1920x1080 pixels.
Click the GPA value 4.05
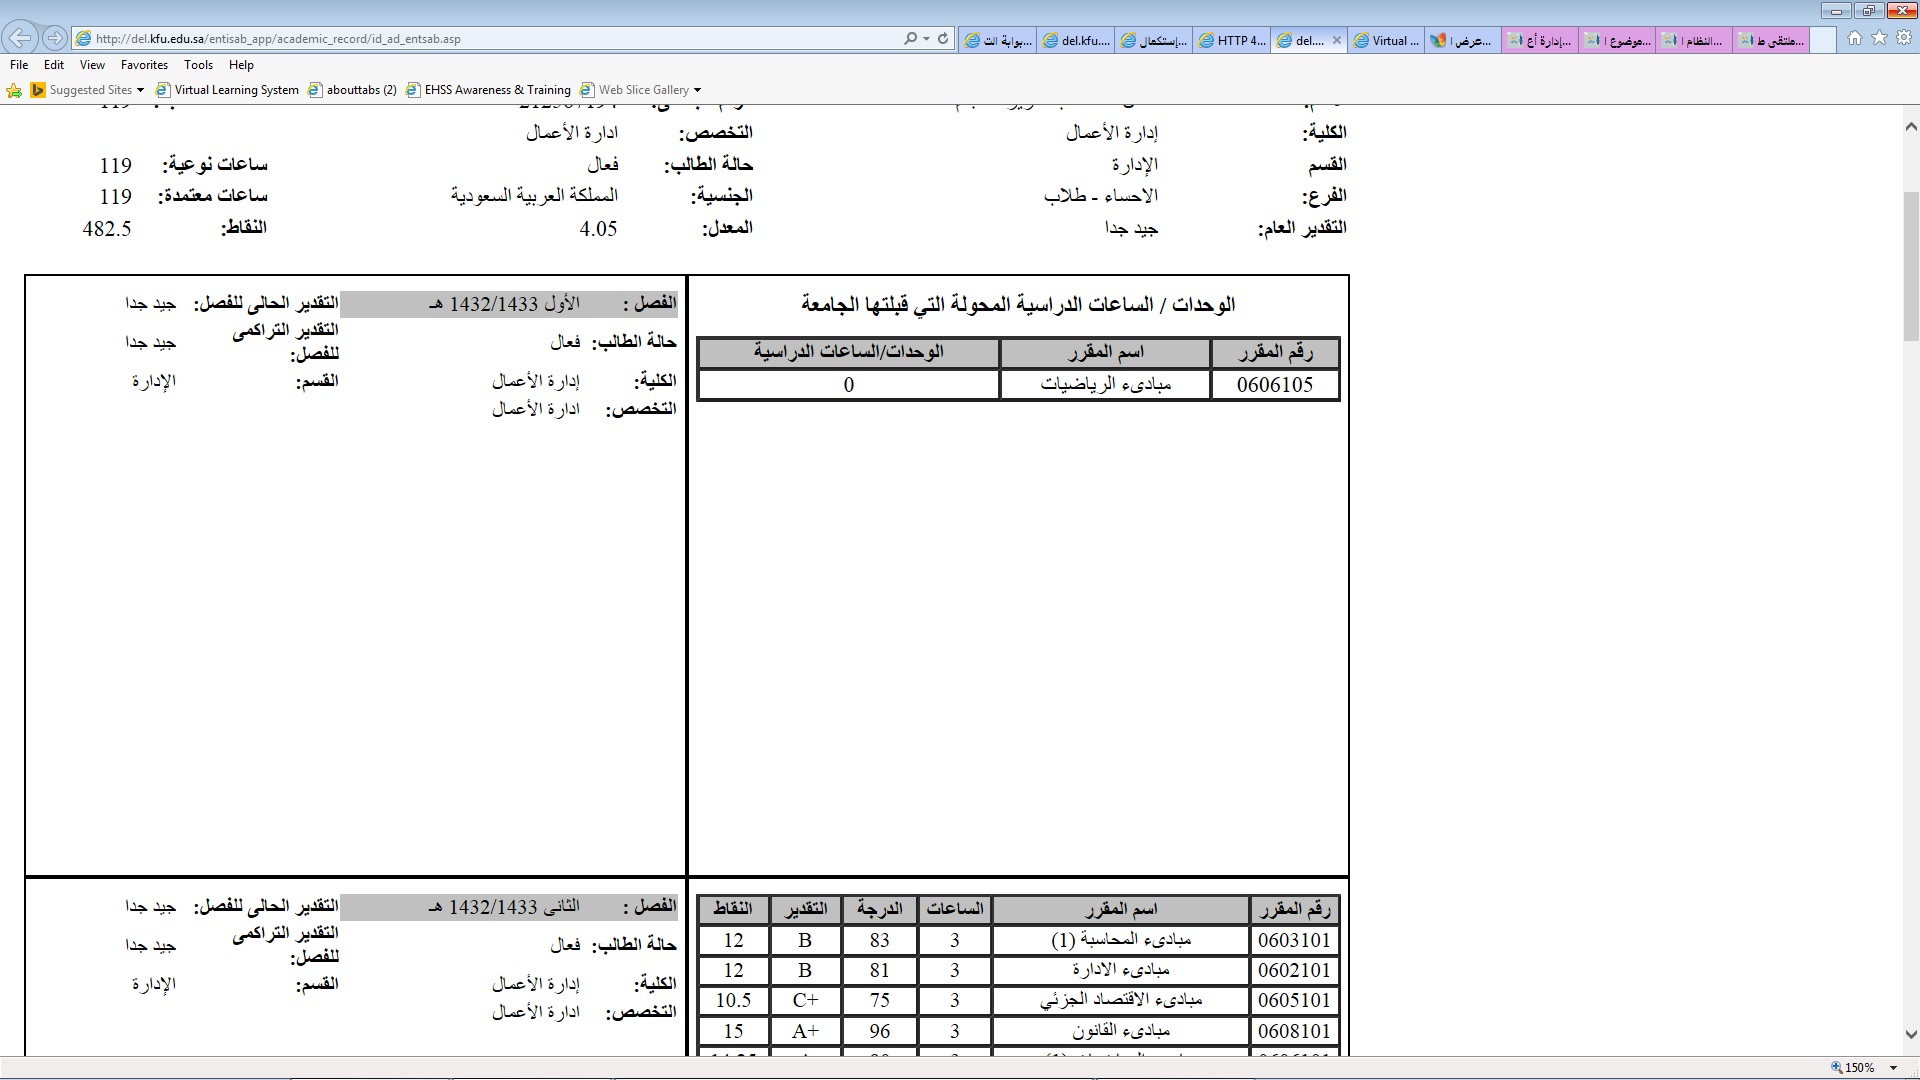[598, 229]
